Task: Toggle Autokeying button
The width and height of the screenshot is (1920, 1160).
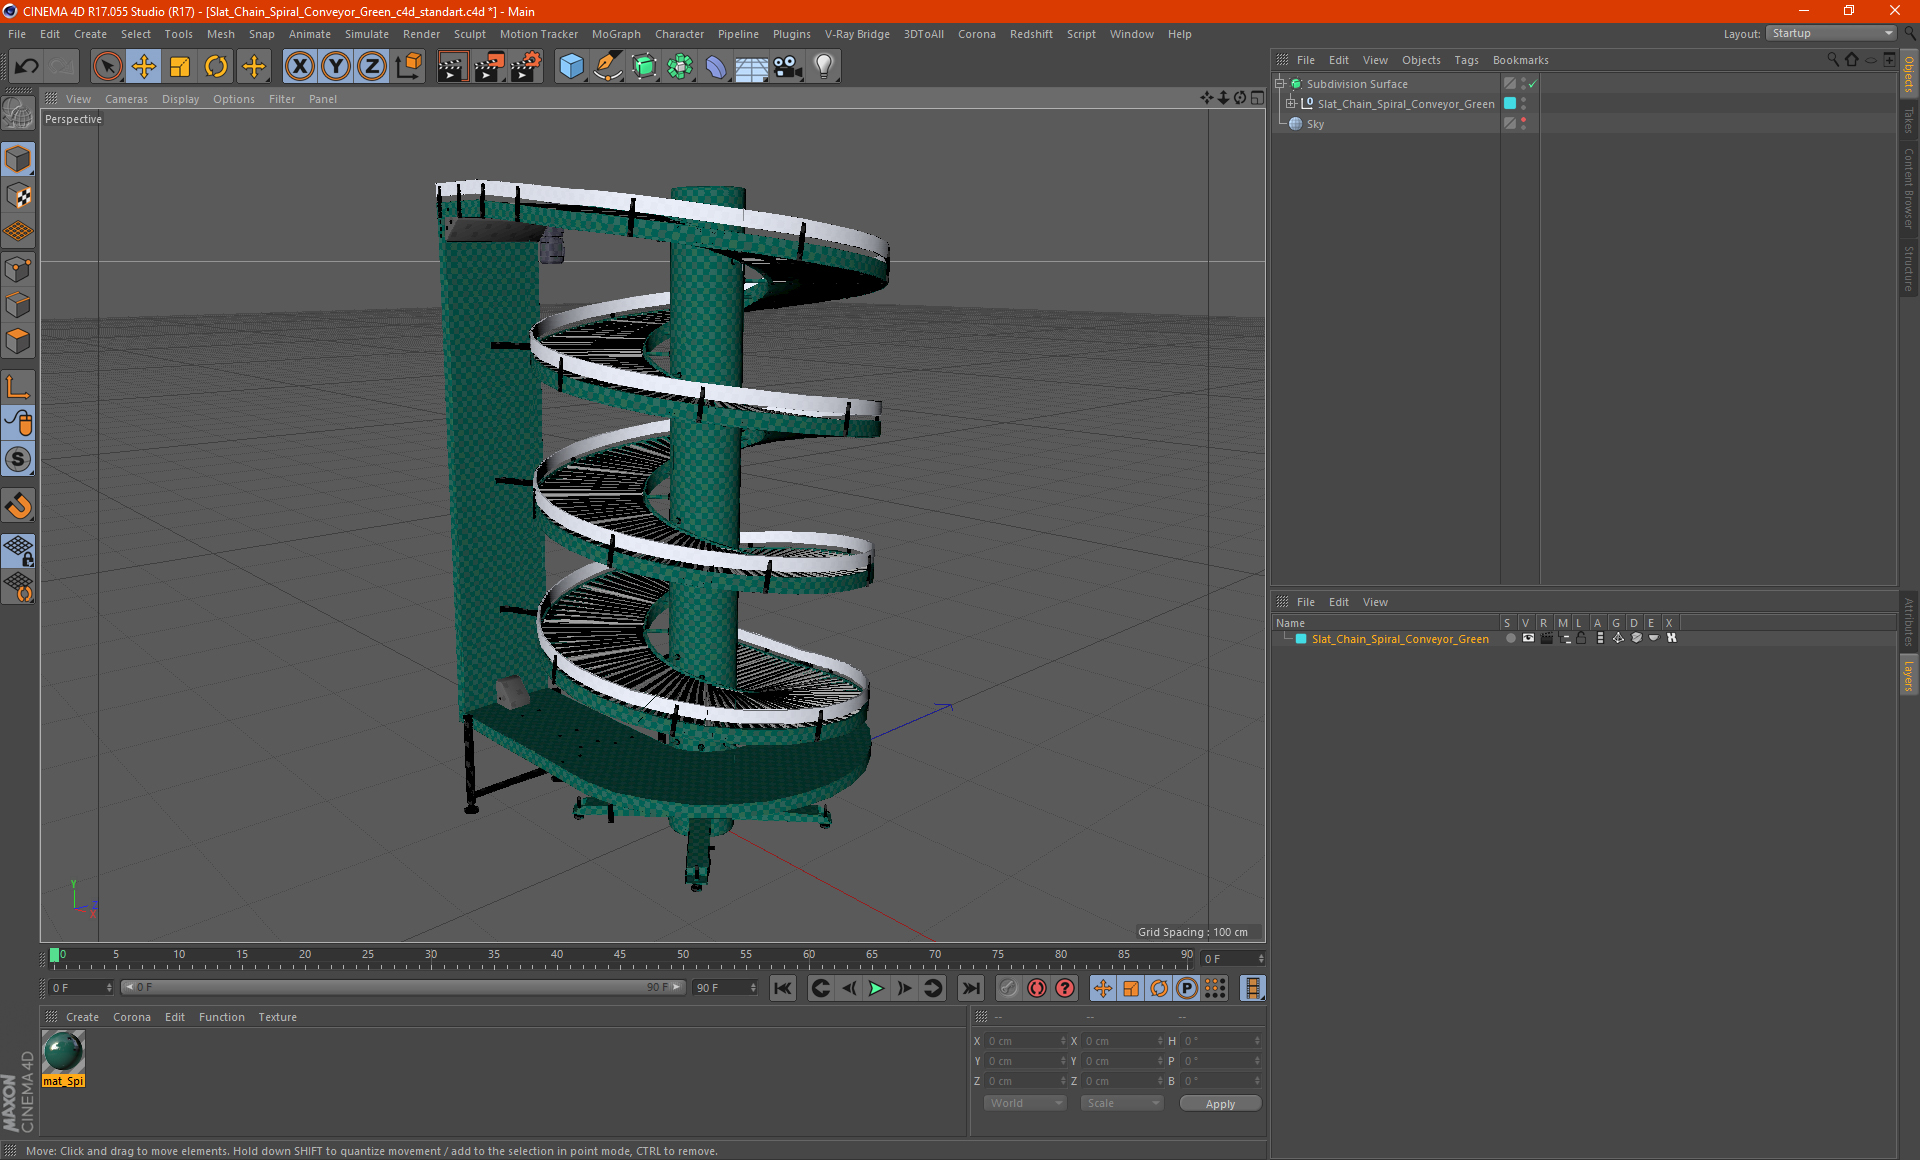Action: [x=1037, y=988]
